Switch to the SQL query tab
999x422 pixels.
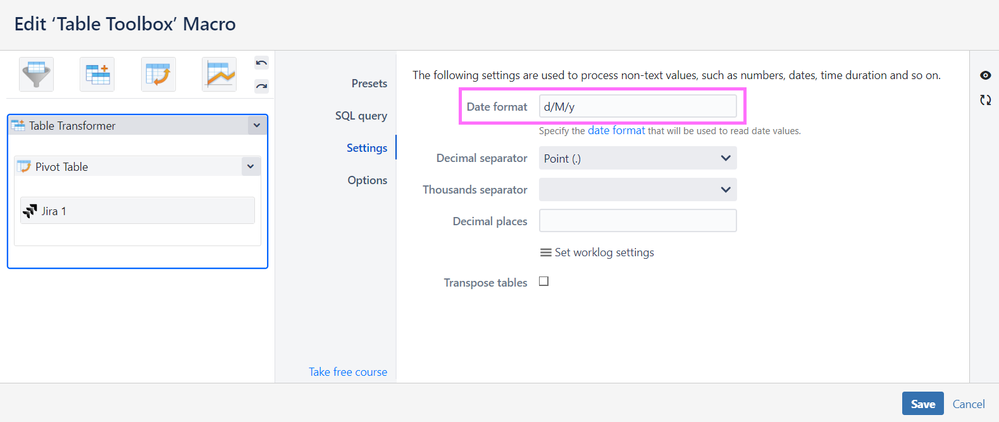click(x=361, y=116)
